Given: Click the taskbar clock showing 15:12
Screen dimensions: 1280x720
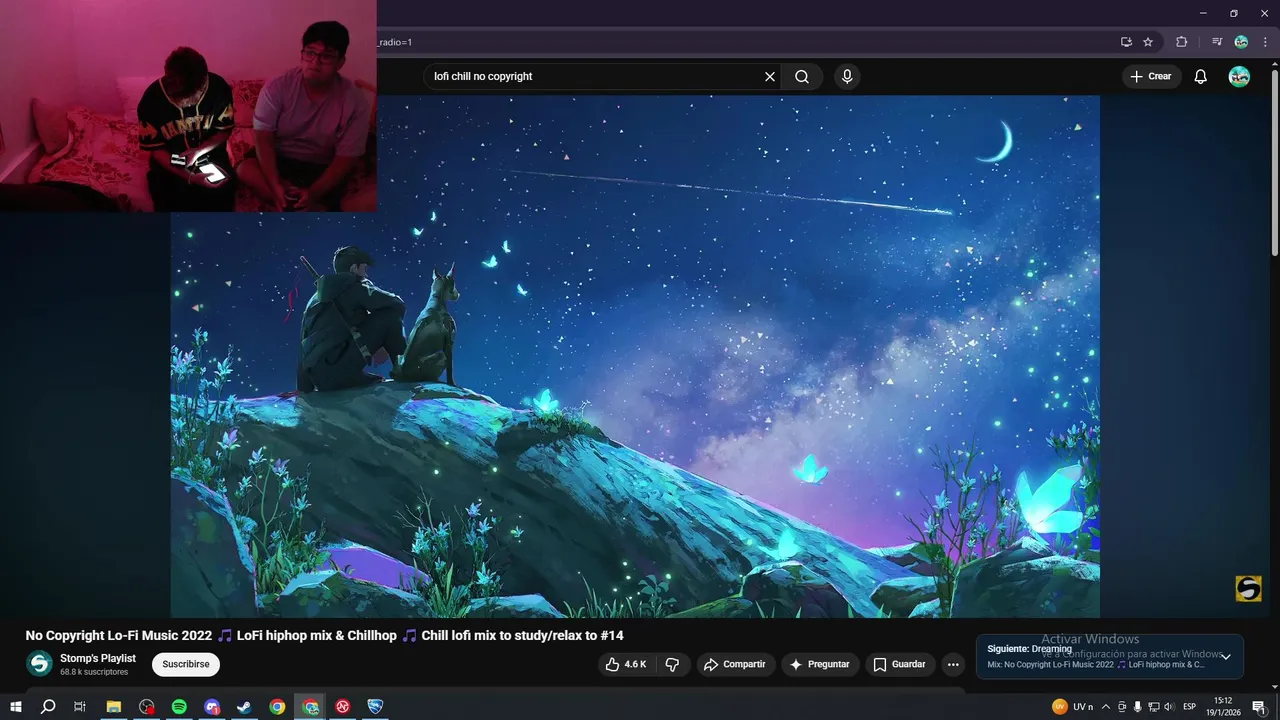Looking at the screenshot, I should [1223, 707].
